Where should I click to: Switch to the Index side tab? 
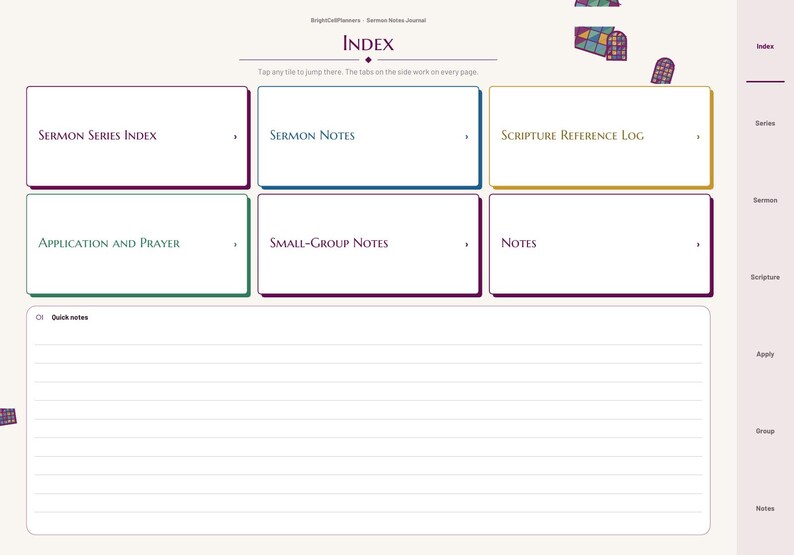[765, 46]
